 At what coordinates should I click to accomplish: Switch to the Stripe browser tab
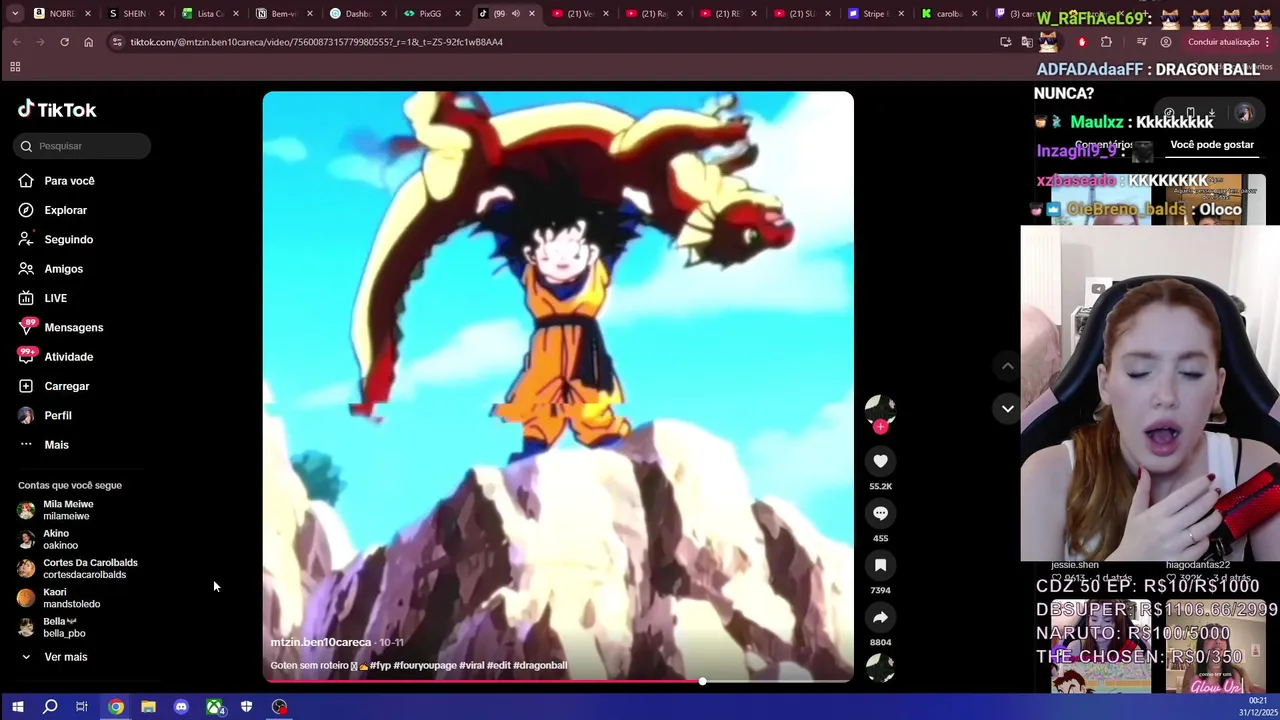[874, 14]
